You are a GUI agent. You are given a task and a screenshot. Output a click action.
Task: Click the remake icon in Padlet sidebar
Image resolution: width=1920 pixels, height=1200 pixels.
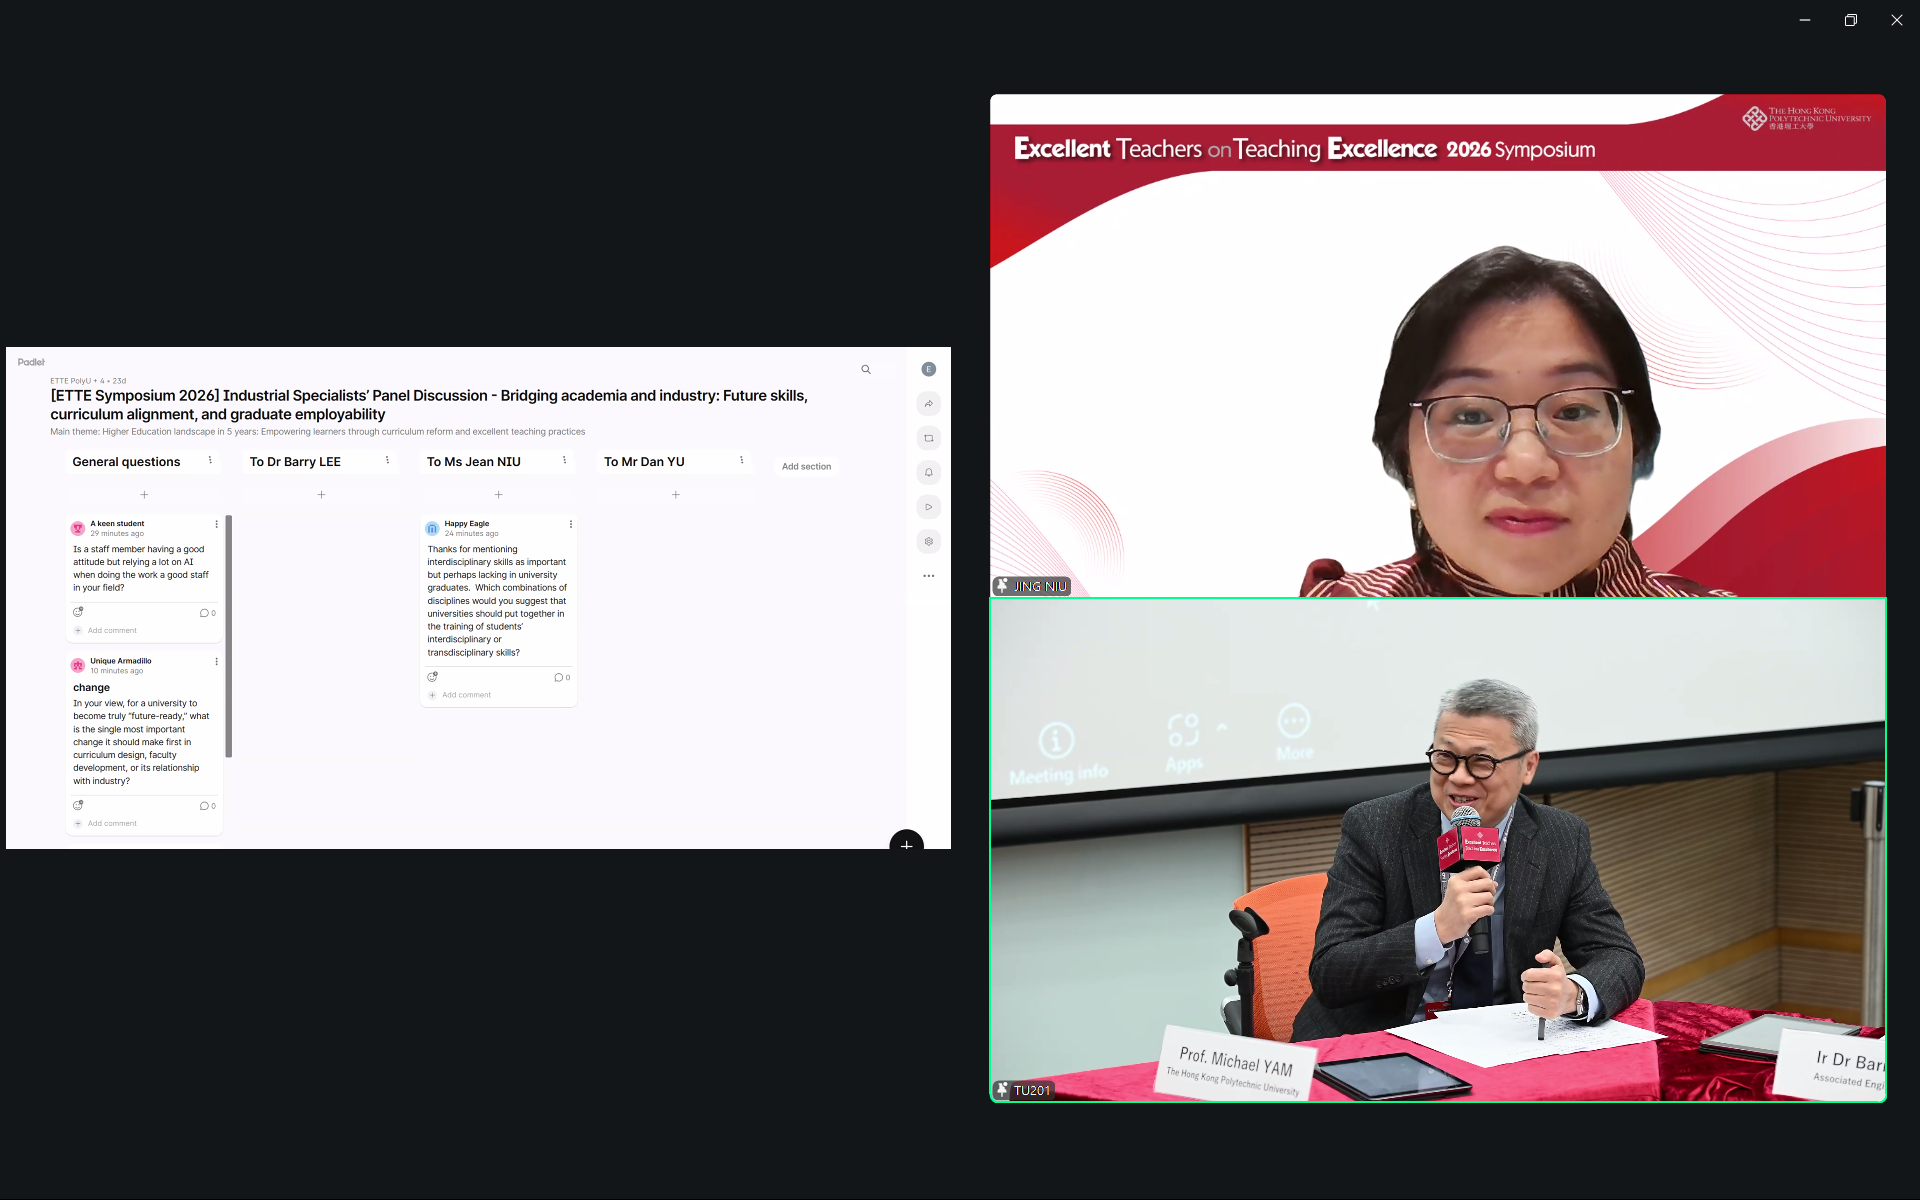[x=928, y=438]
